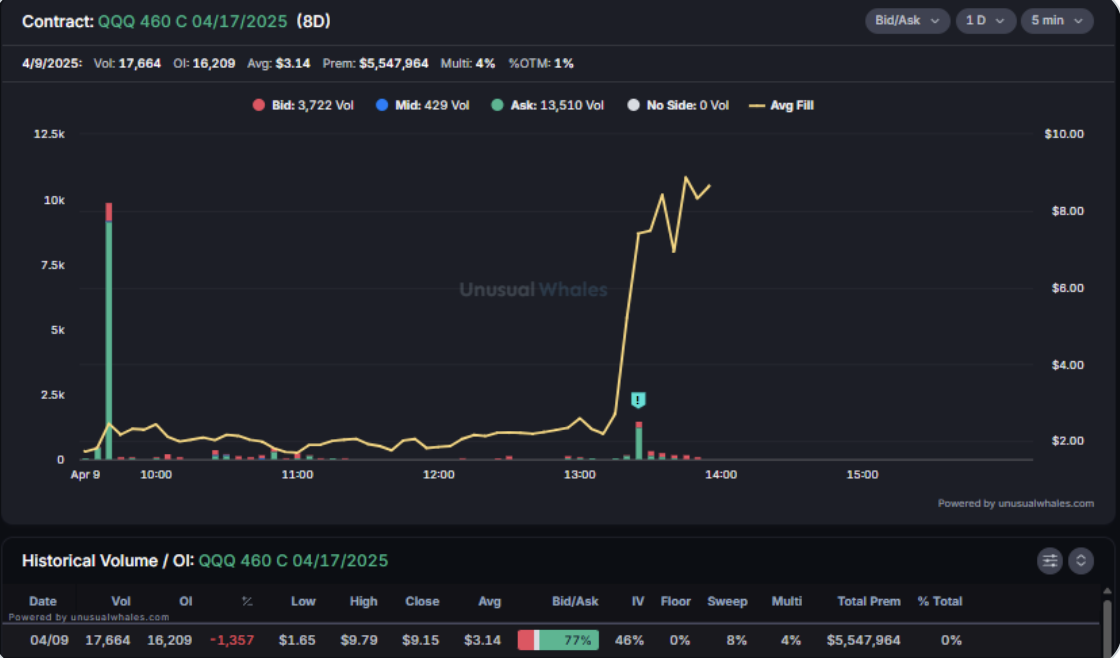1120x658 pixels.
Task: Collapse the Historical Volume panel using the chevron icon
Action: [1081, 561]
